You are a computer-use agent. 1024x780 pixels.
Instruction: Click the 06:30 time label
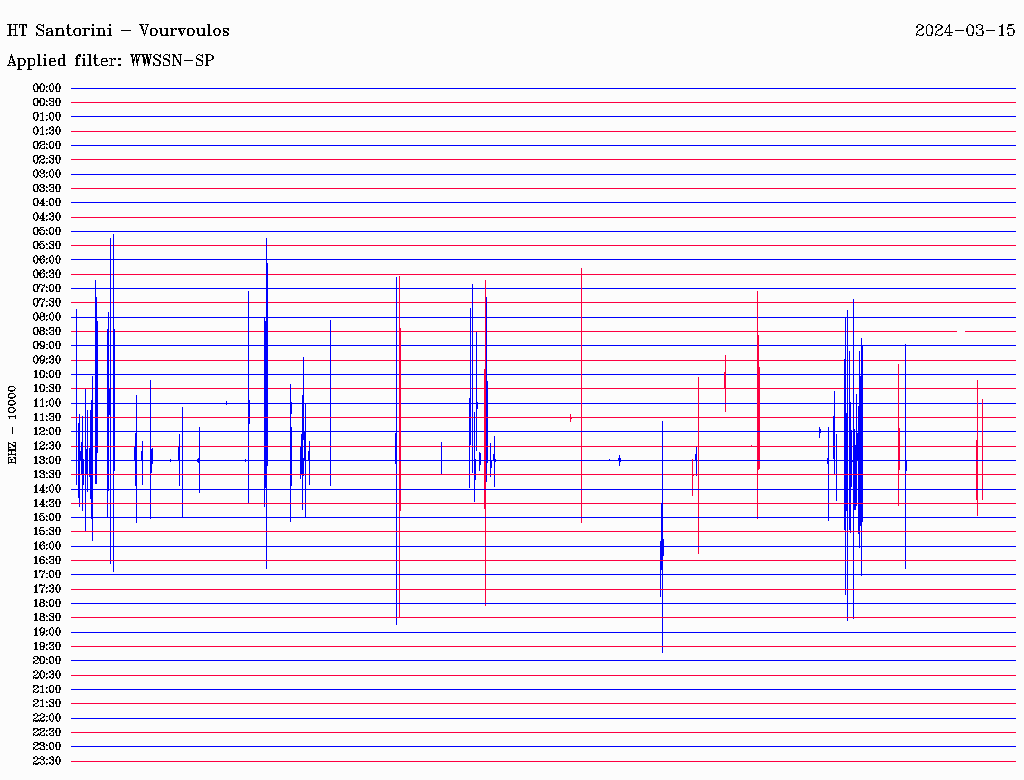click(x=47, y=274)
